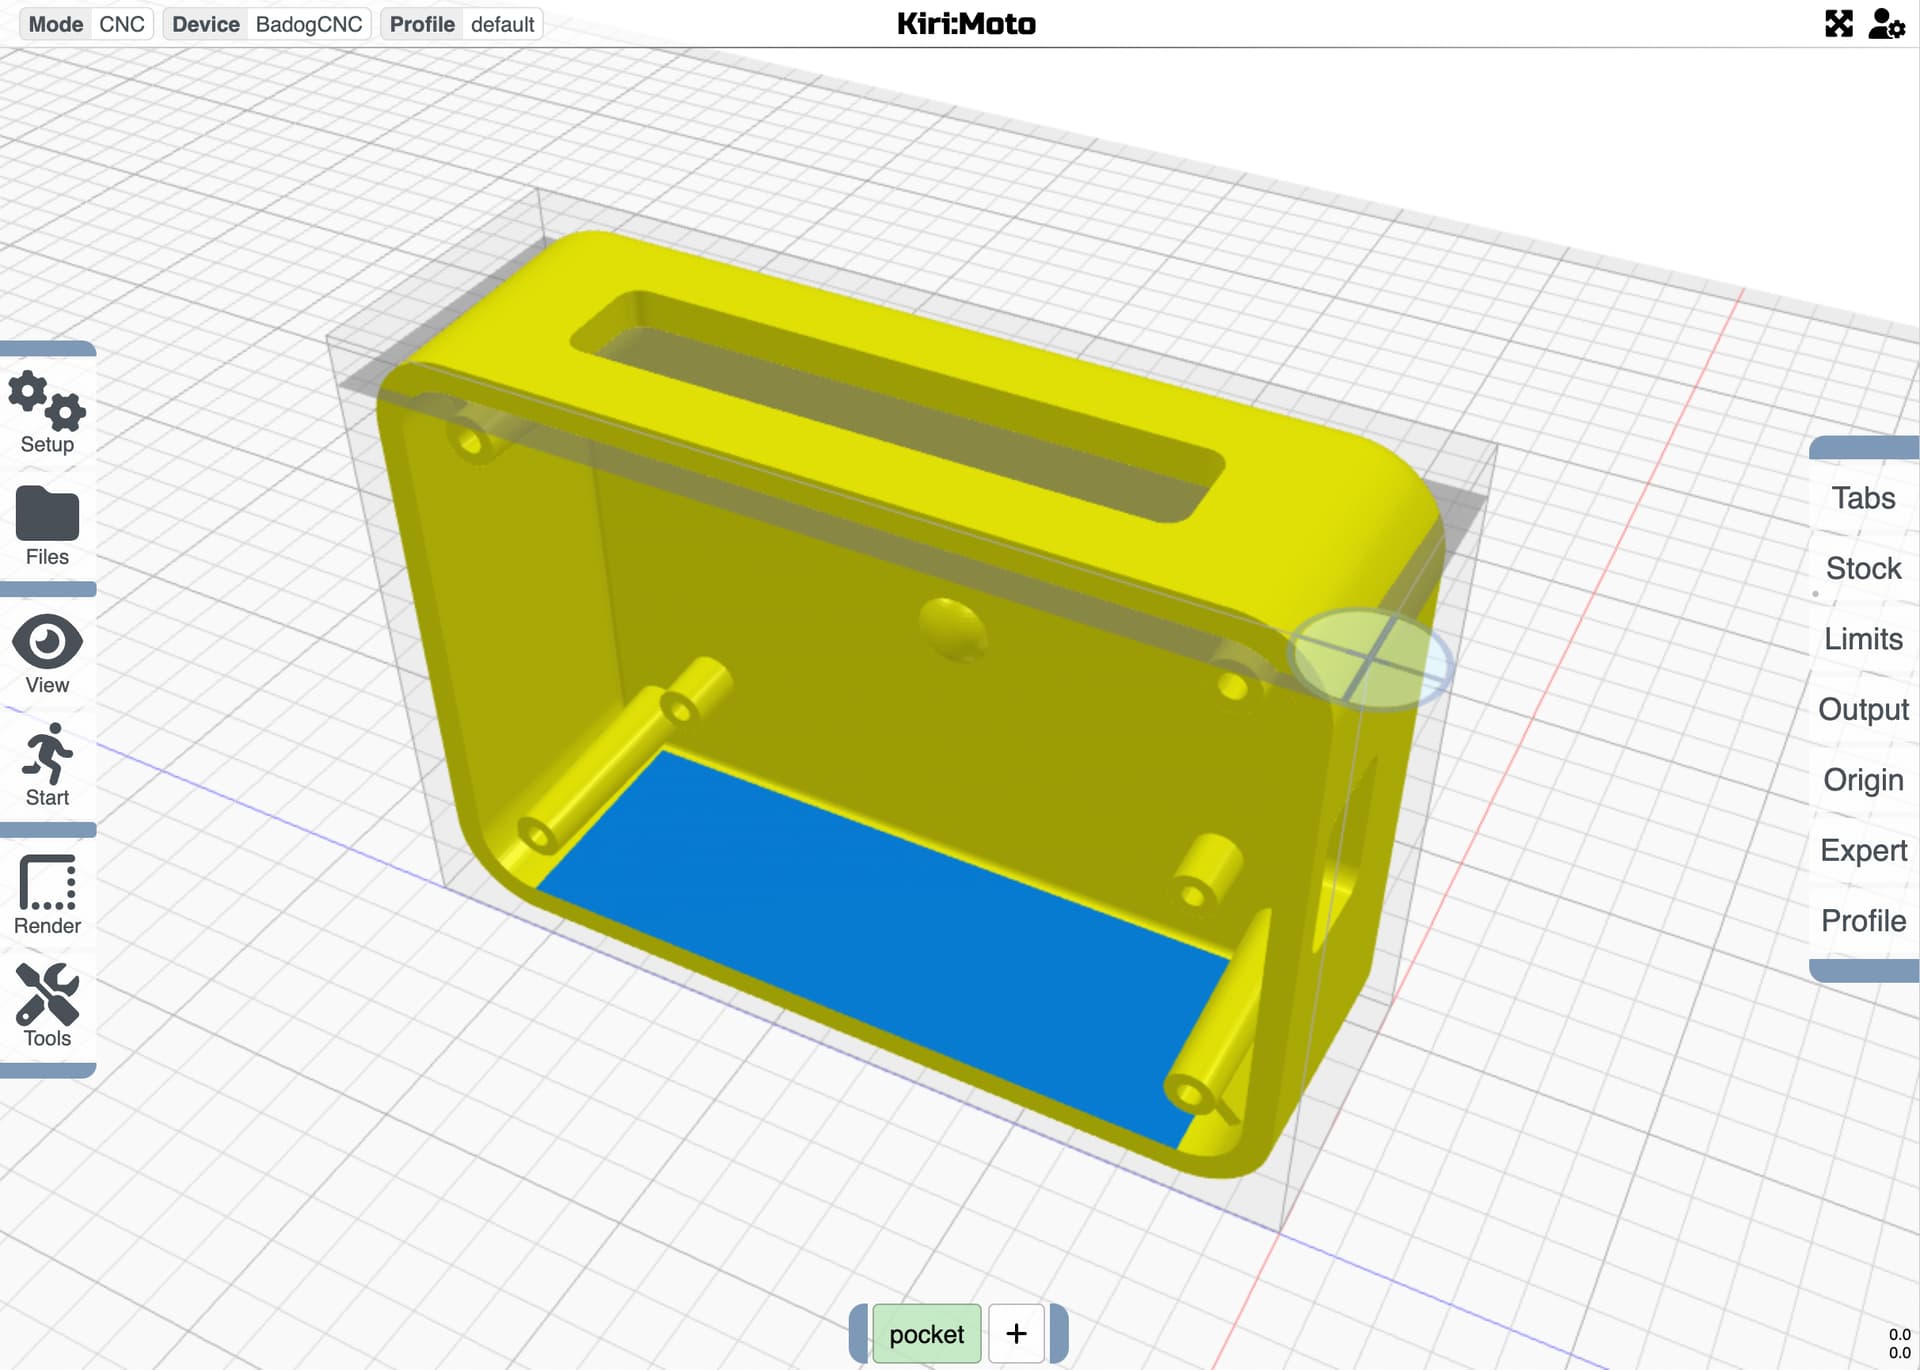Open the Profile default selector

461,24
